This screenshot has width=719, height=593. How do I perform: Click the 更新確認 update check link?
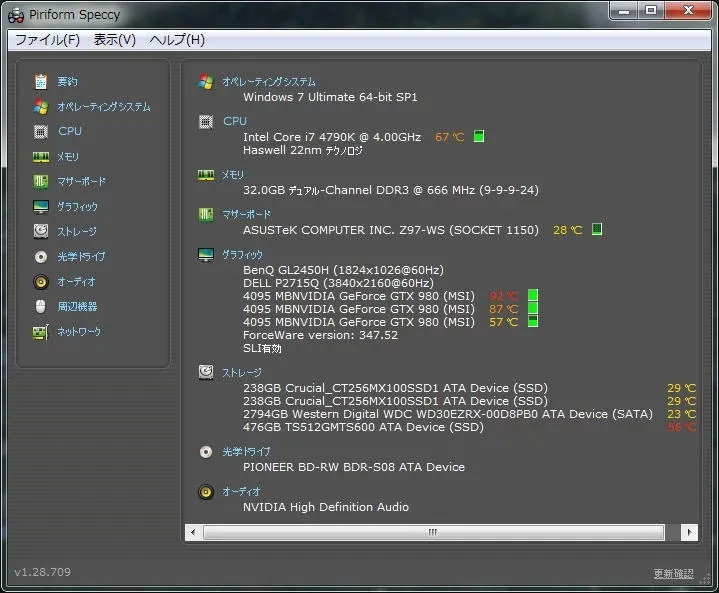pyautogui.click(x=673, y=573)
